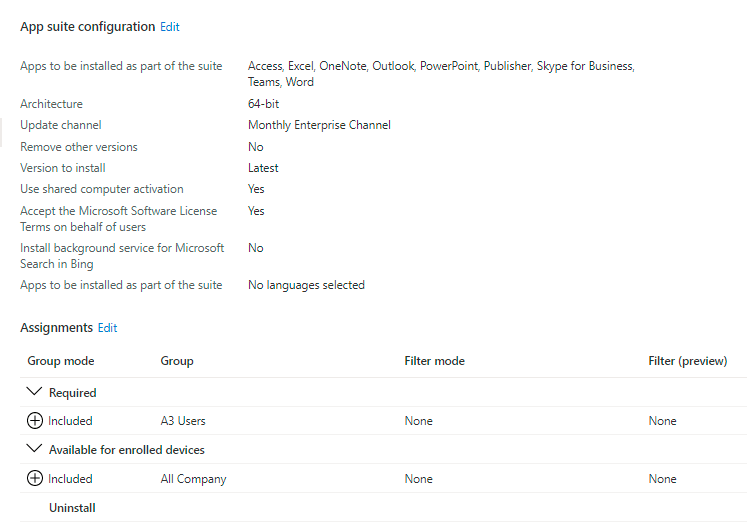Click Use shared computer activation label

(101, 189)
